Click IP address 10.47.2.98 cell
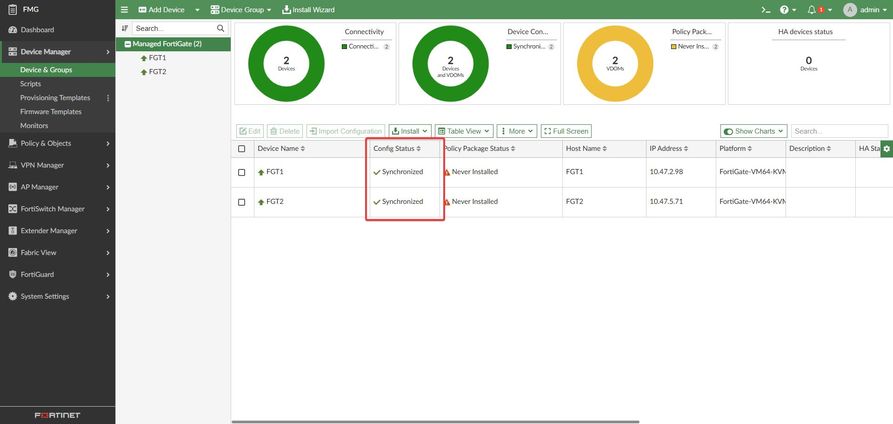The width and height of the screenshot is (893, 424). click(666, 172)
